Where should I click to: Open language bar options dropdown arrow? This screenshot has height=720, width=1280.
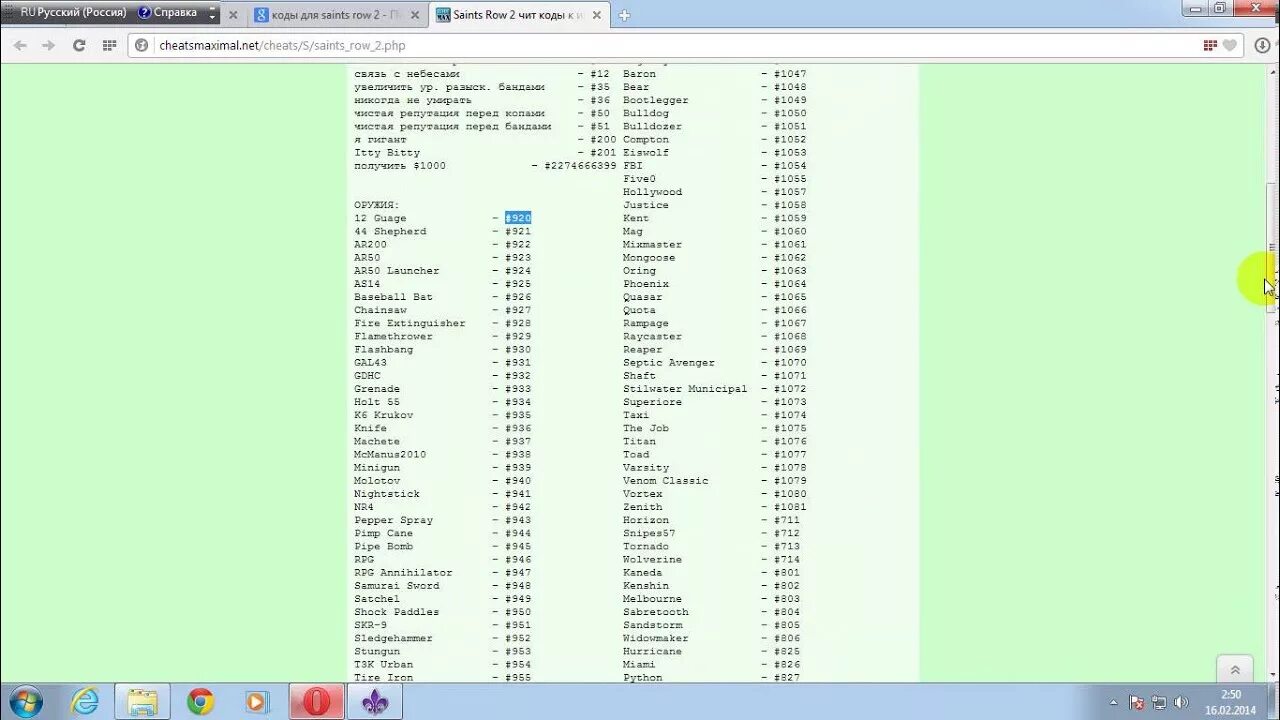(212, 14)
